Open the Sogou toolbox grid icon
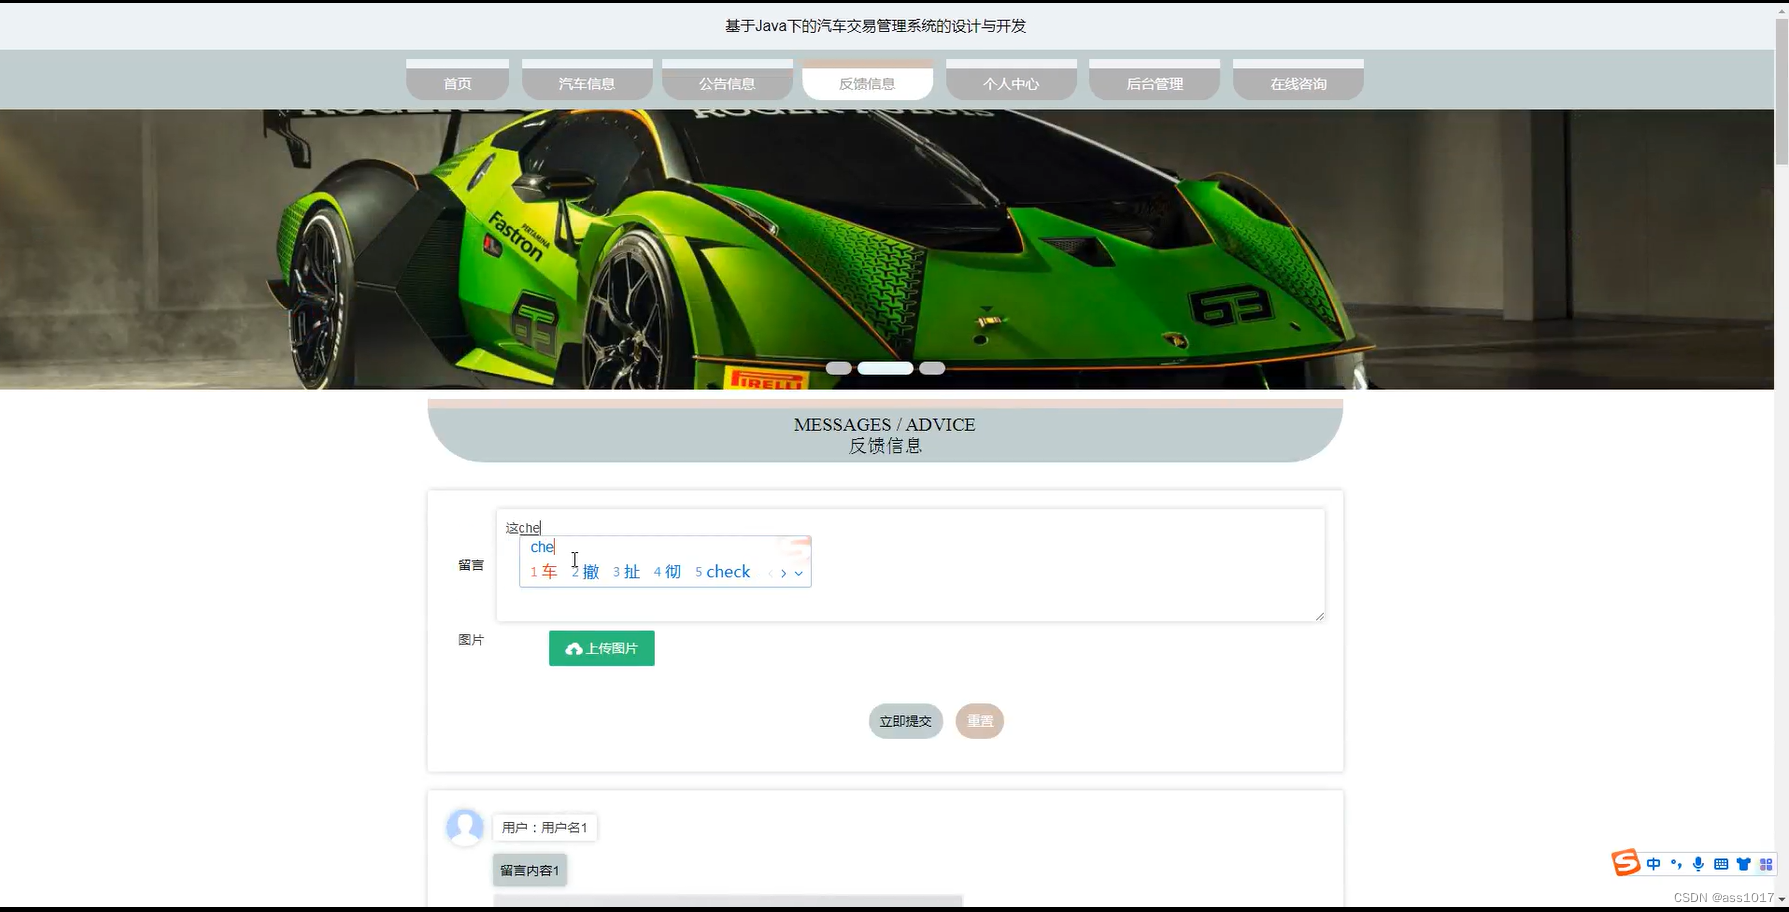The image size is (1789, 912). 1766,864
